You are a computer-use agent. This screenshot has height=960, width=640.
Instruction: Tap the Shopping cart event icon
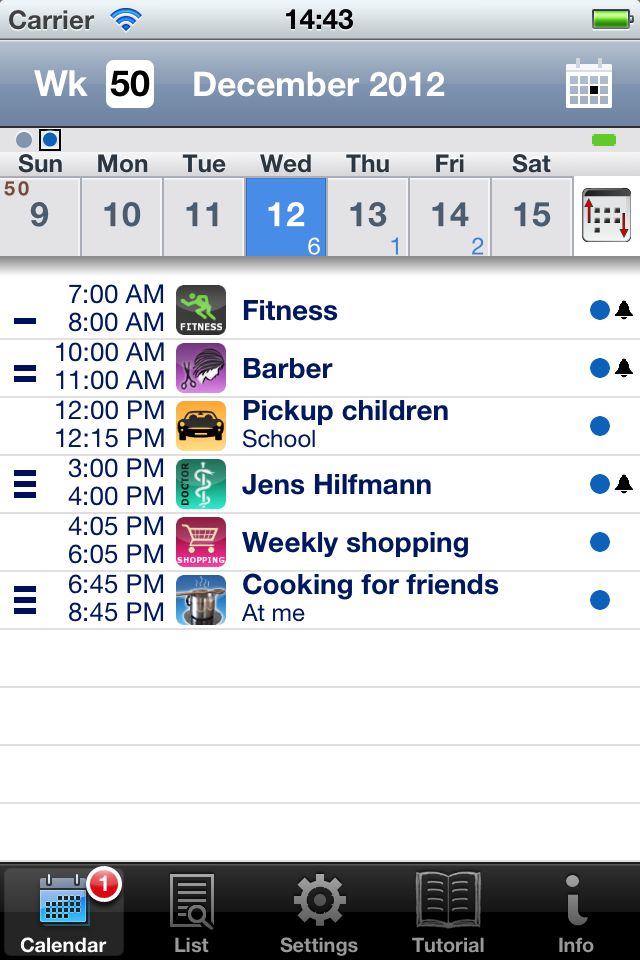pos(201,542)
